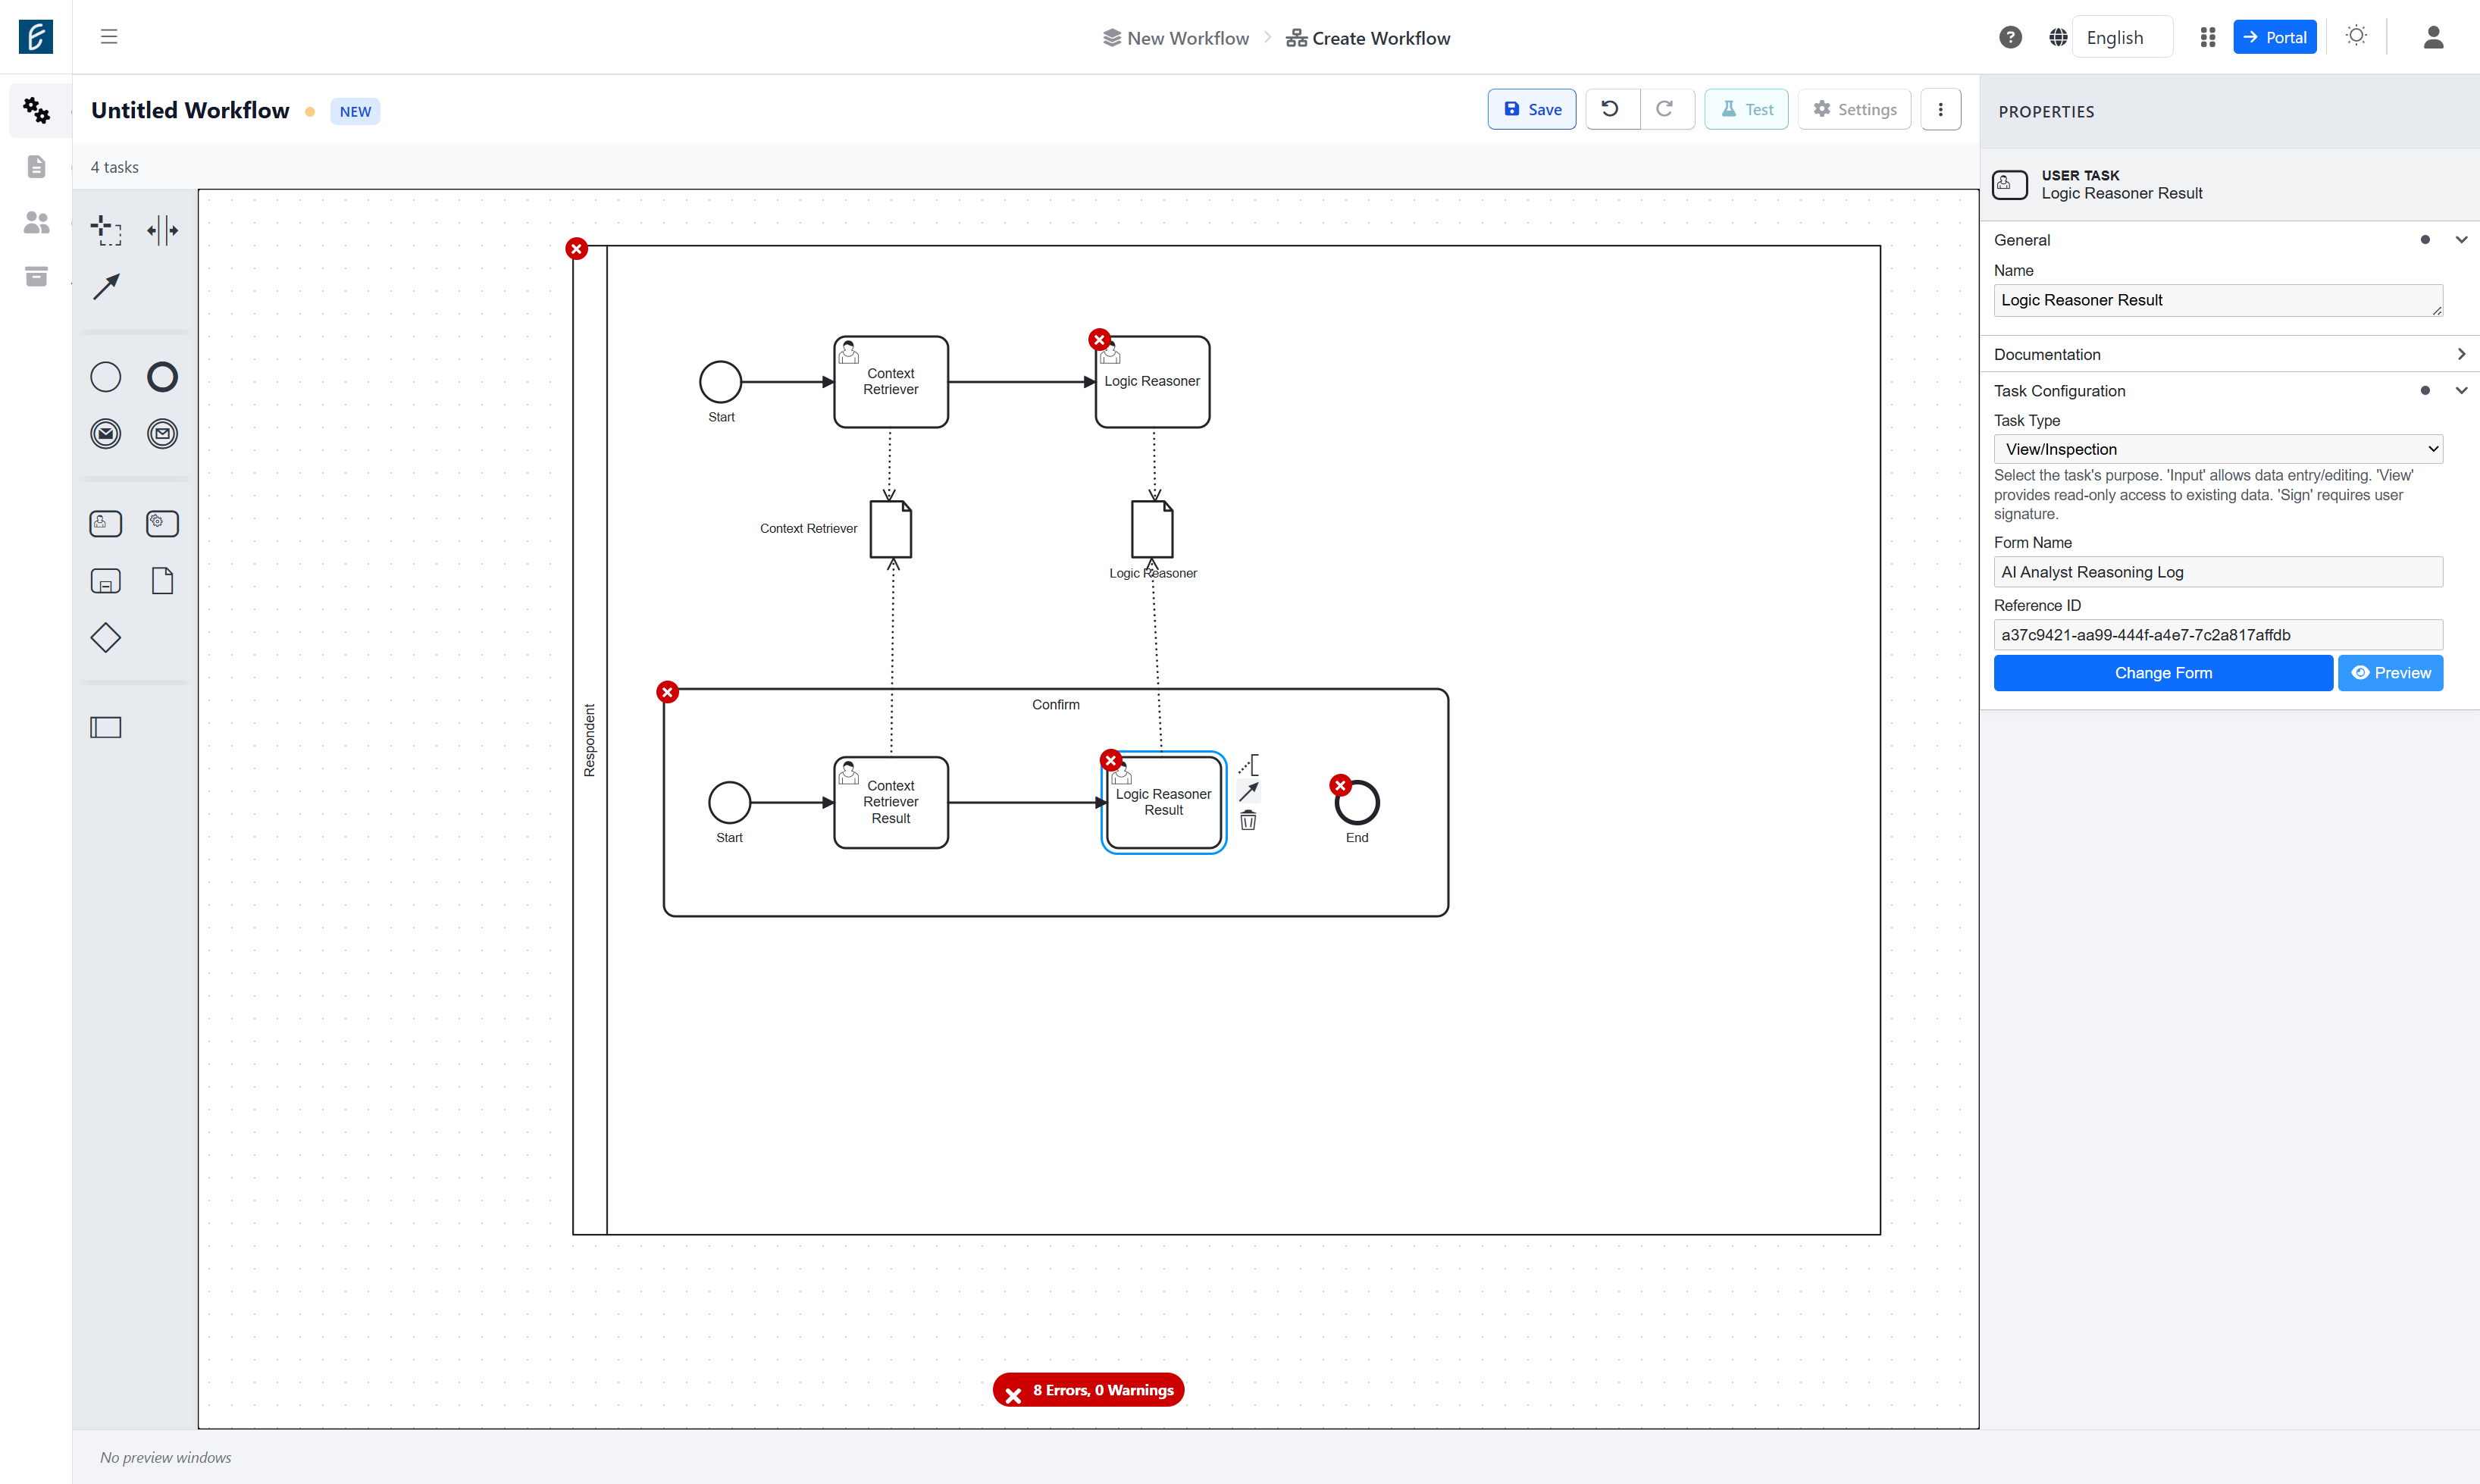The height and width of the screenshot is (1484, 2480).
Task: Go to Portal
Action: tap(2274, 37)
